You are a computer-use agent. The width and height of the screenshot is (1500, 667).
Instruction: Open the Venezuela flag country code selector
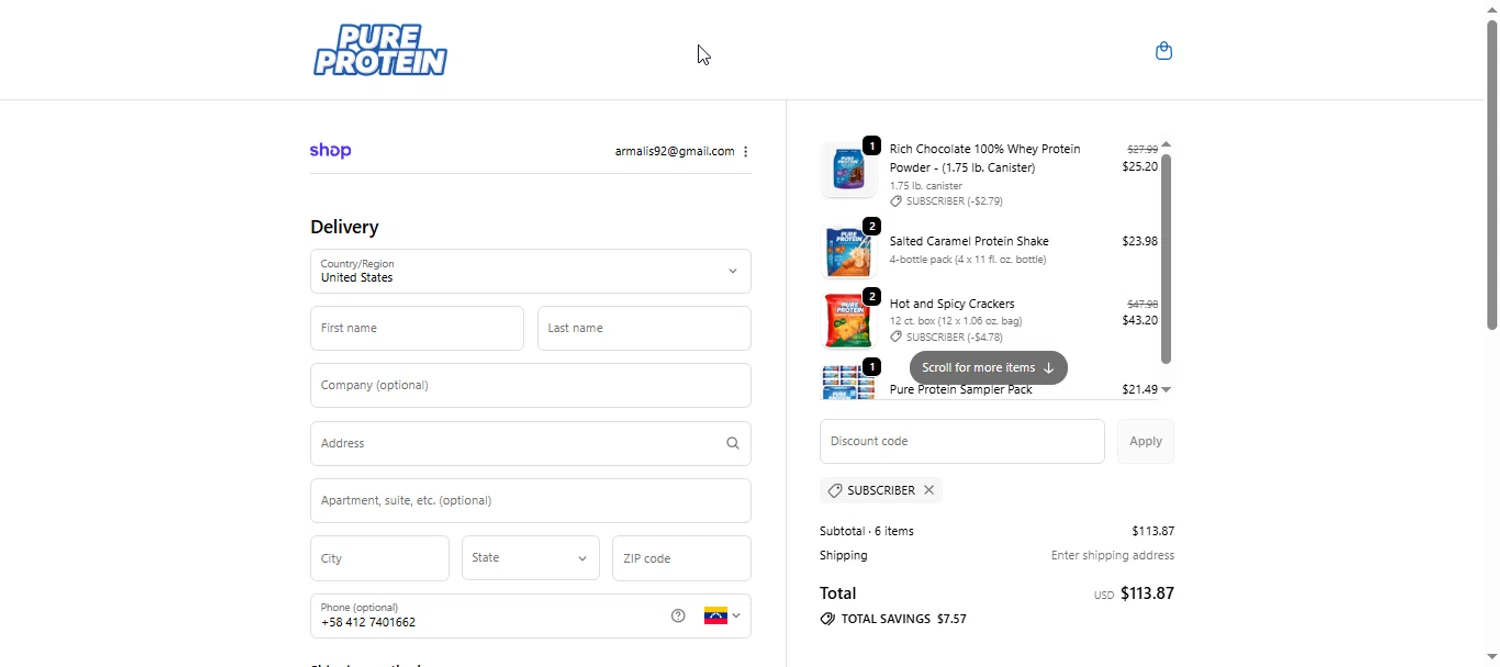(x=722, y=616)
